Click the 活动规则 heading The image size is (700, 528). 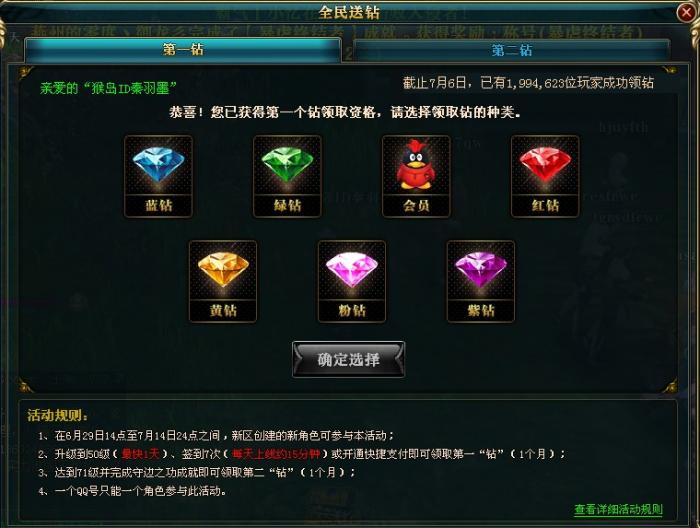click(x=57, y=415)
